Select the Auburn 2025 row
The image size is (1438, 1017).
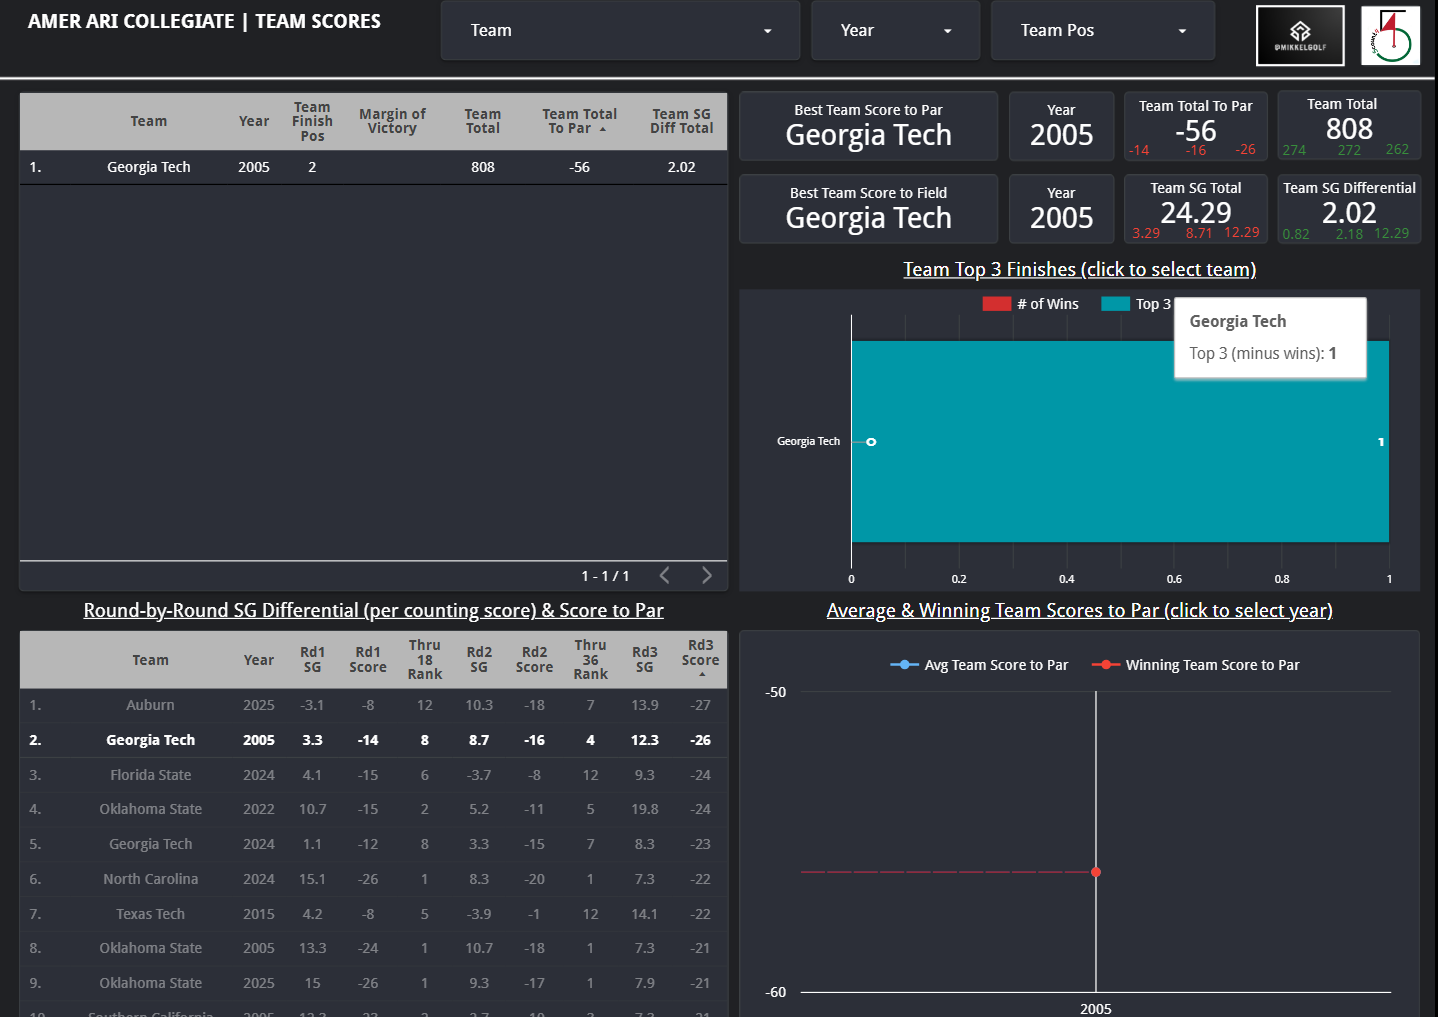(x=373, y=705)
